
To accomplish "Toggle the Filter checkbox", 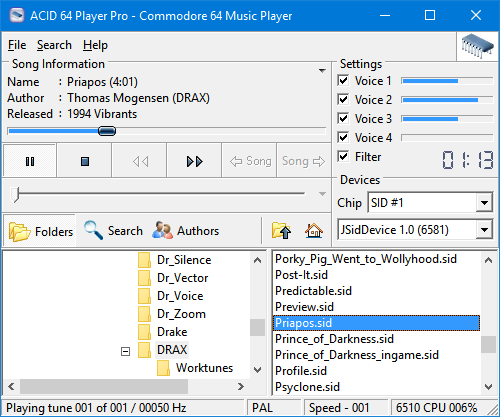I will pos(343,156).
